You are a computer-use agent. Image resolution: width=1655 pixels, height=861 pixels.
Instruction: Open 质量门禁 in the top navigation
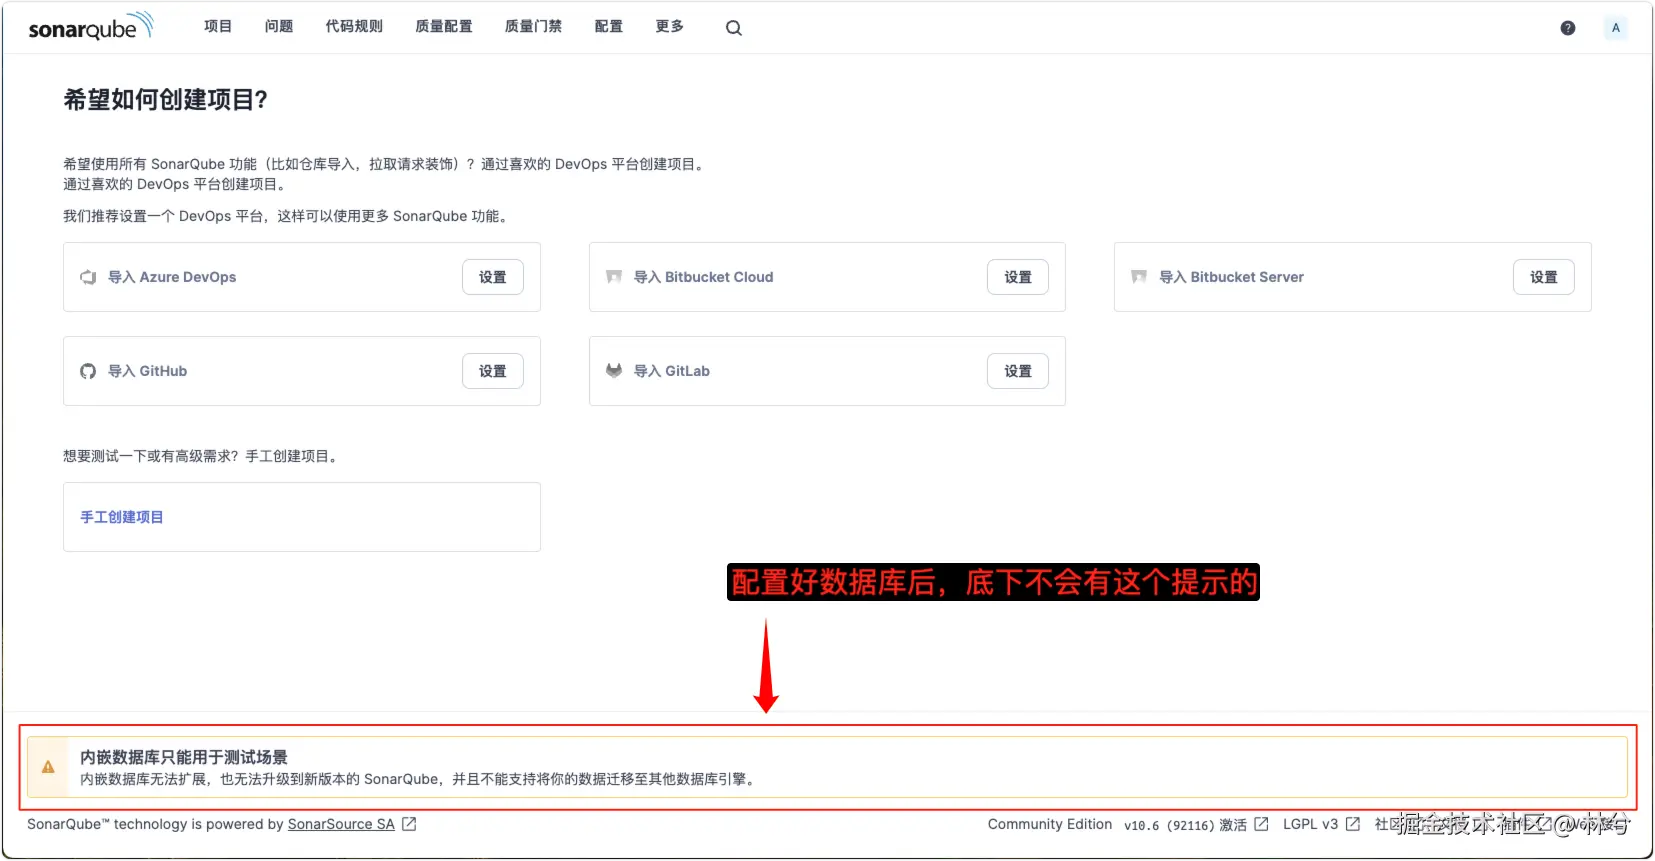pyautogui.click(x=534, y=27)
